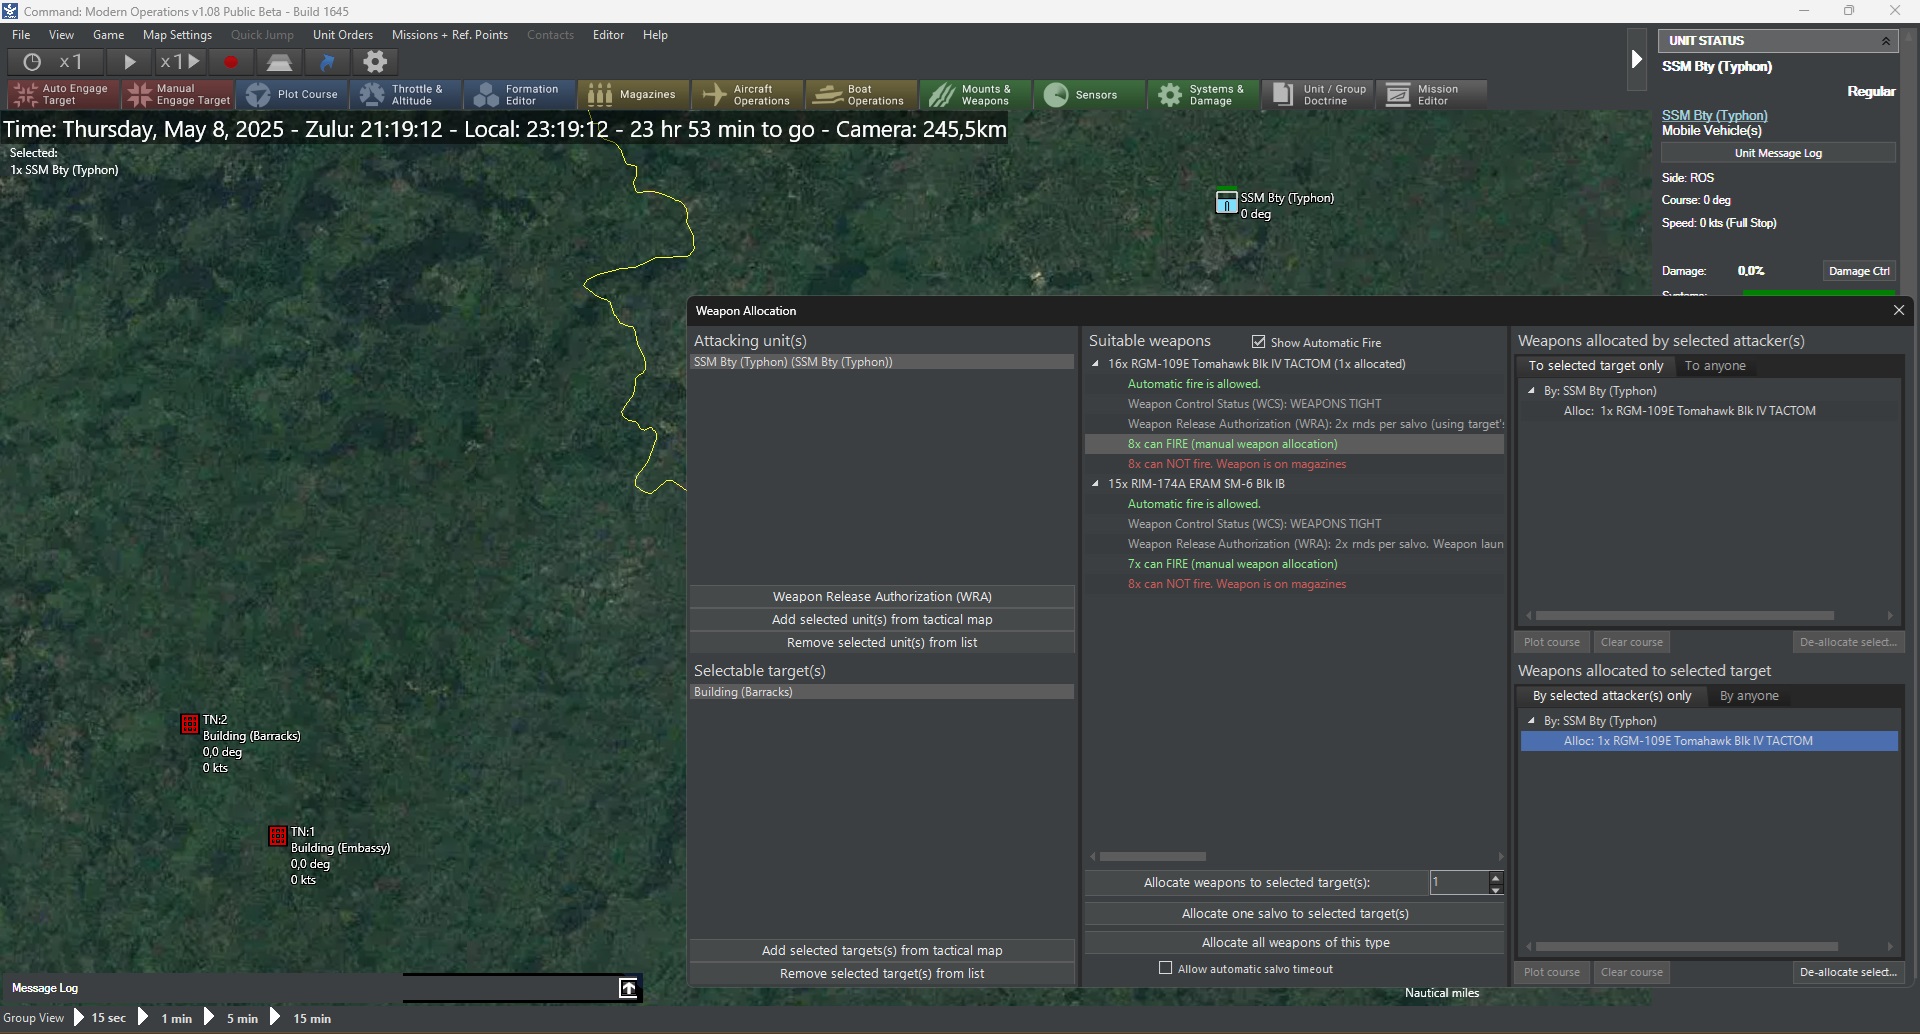The height and width of the screenshot is (1034, 1920).
Task: Open Systems & Damage panel
Action: click(x=1202, y=95)
